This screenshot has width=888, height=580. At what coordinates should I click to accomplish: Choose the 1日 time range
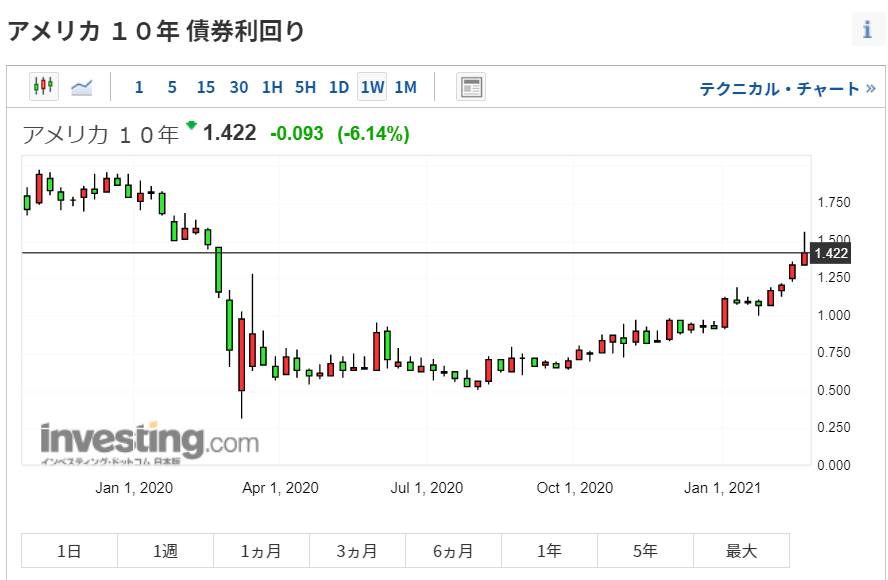pyautogui.click(x=69, y=551)
